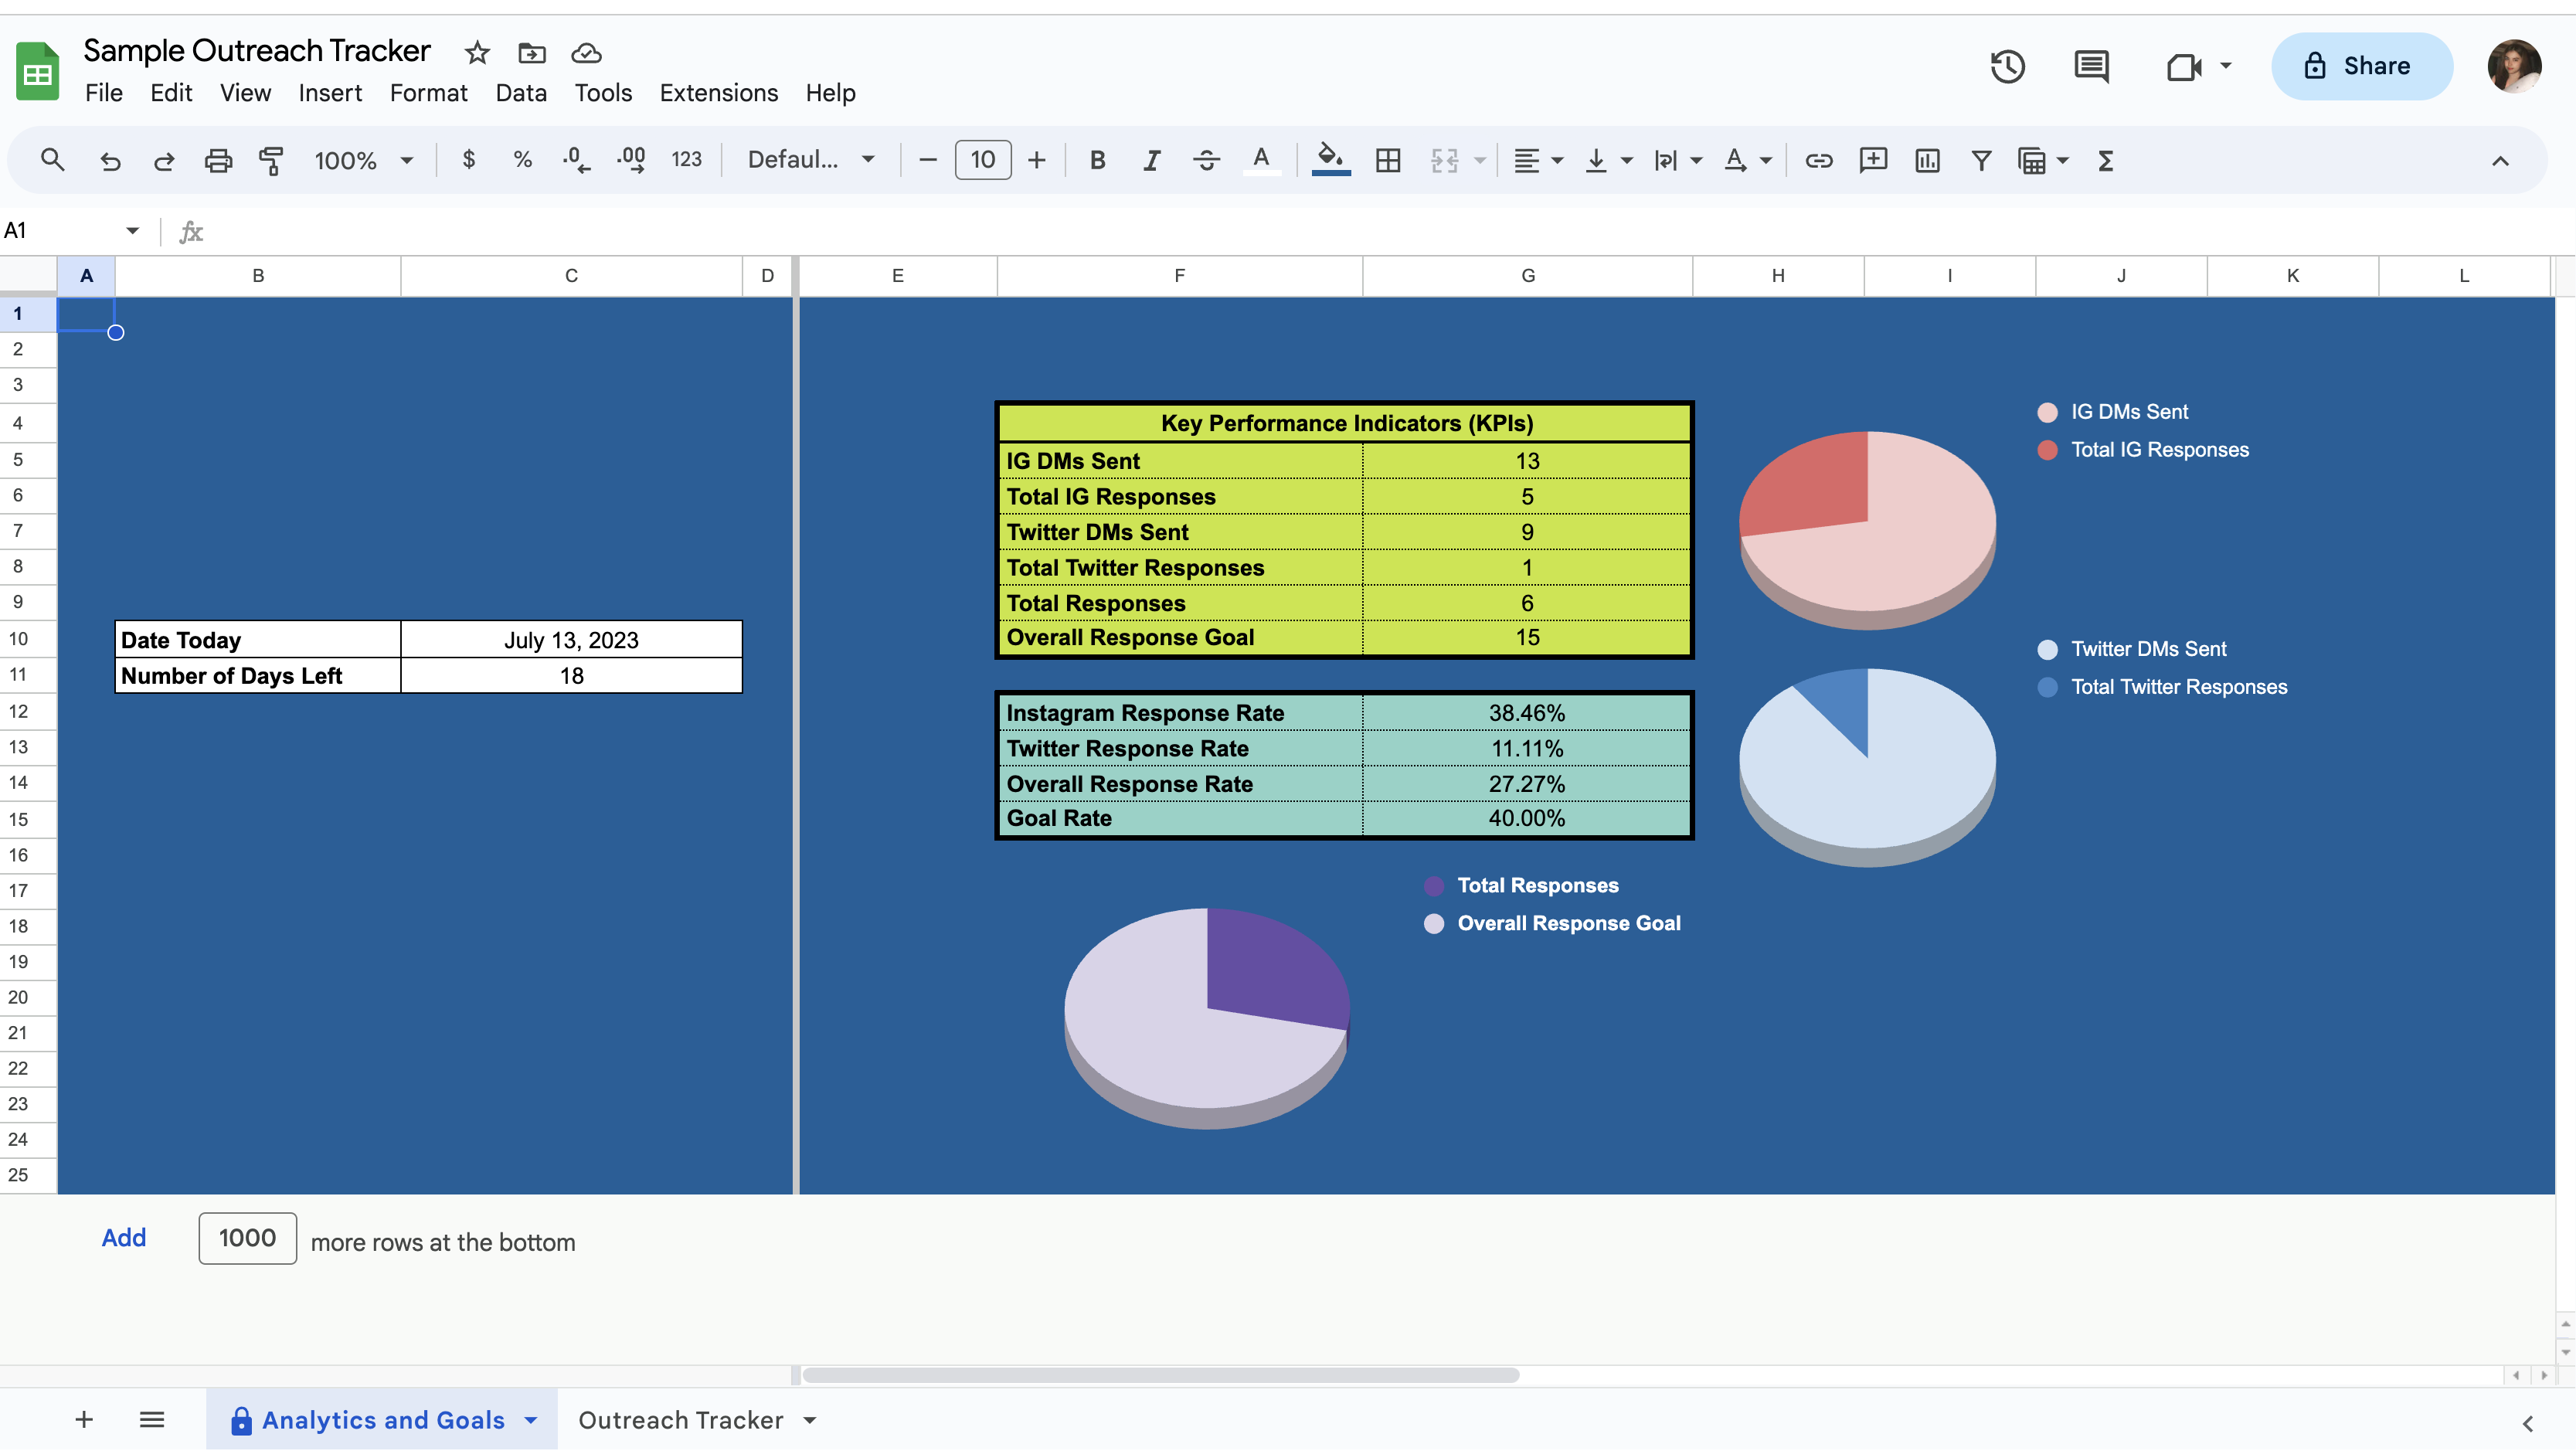
Task: Increase decimal places
Action: coord(631,160)
